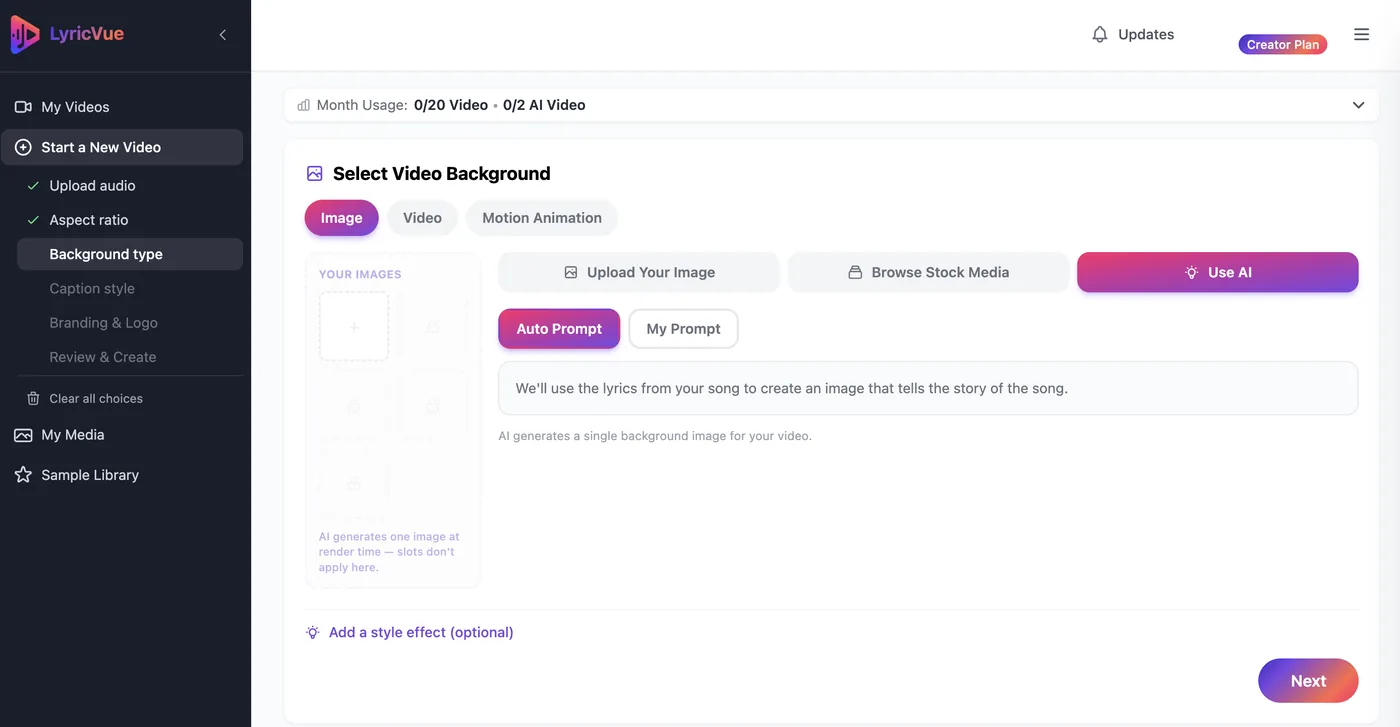
Task: Click the LyricVue logo icon
Action: tap(25, 34)
